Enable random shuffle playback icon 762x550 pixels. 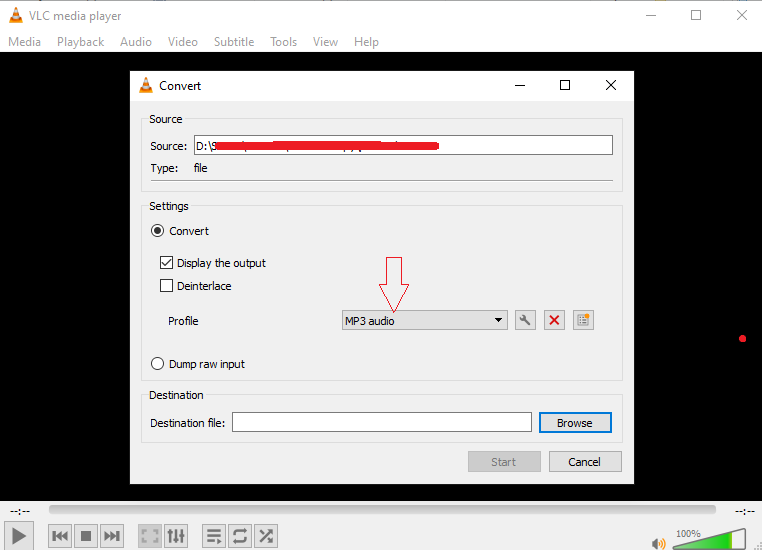click(x=266, y=536)
